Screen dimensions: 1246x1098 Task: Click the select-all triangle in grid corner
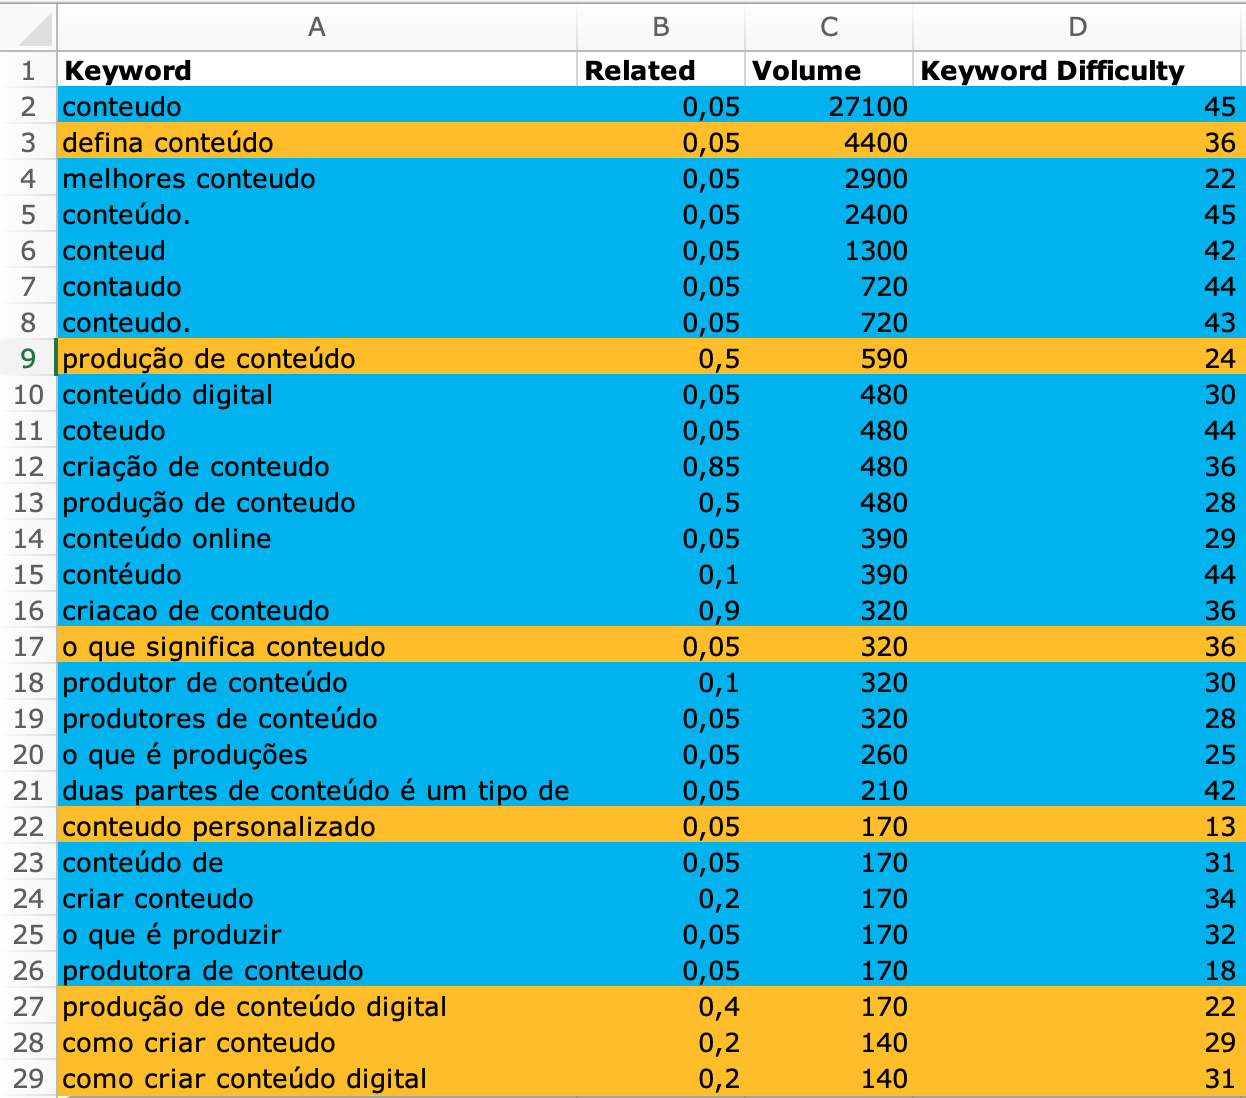point(30,28)
